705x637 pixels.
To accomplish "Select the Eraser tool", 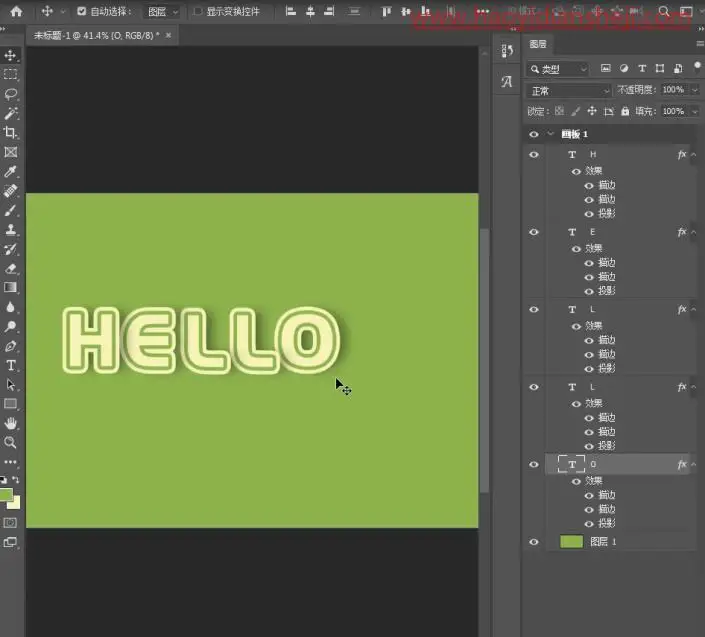I will (10, 268).
